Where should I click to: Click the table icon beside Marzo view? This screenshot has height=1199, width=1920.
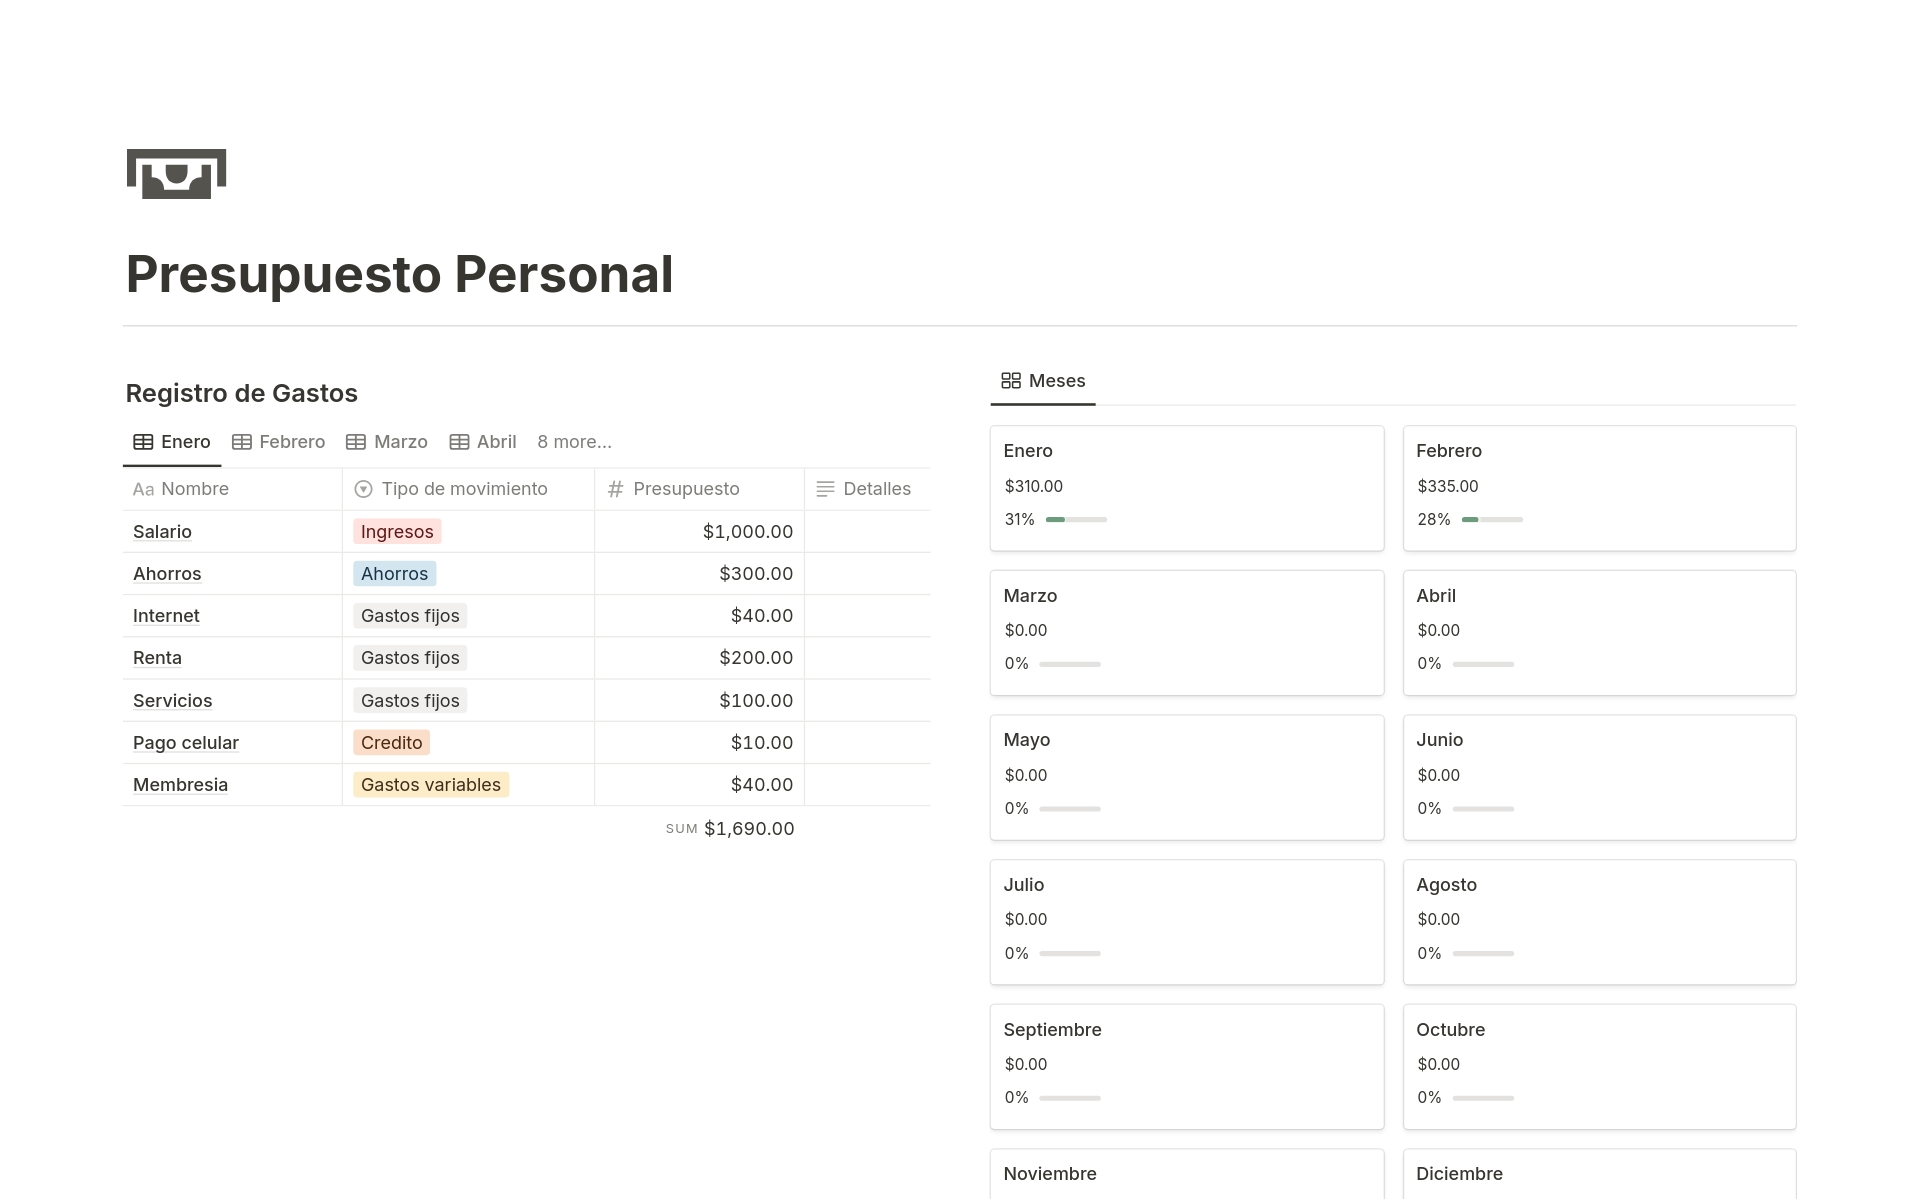point(355,441)
